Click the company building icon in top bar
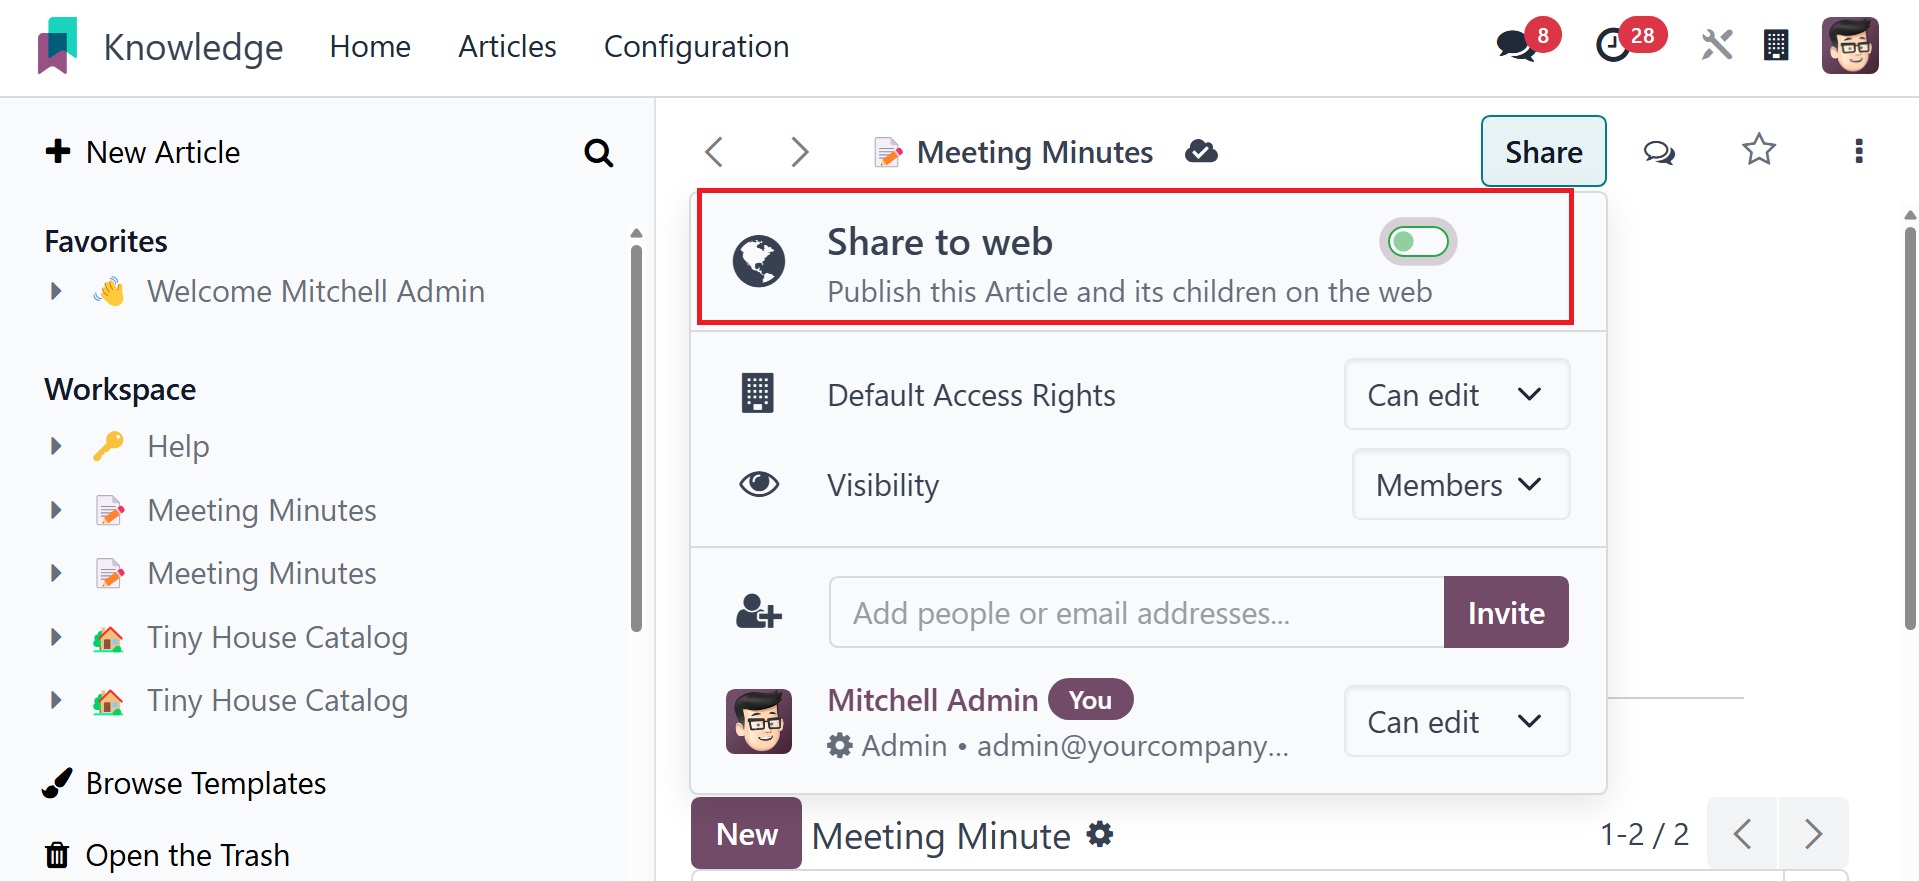The height and width of the screenshot is (881, 1919). coord(1776,45)
